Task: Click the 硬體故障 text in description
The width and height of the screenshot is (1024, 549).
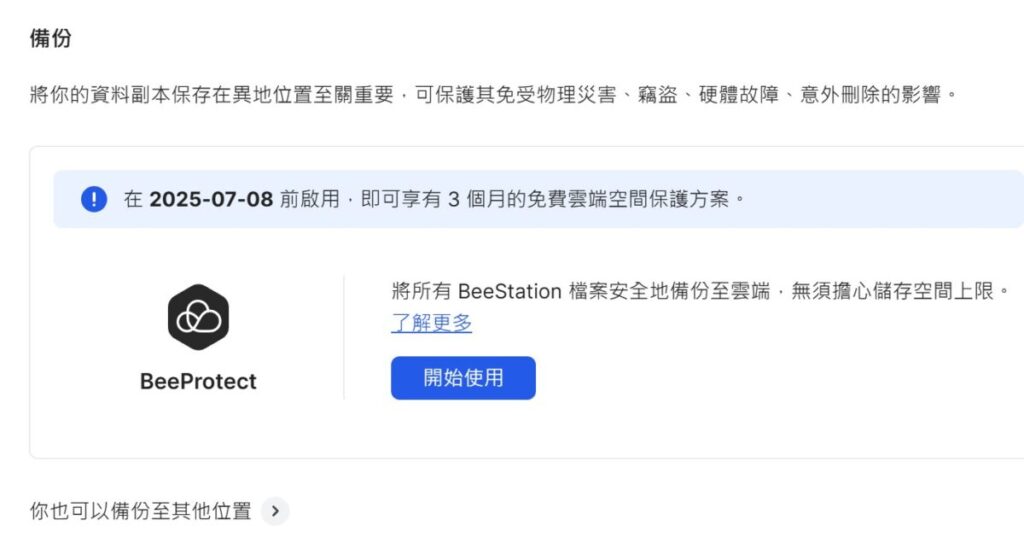Action: tap(739, 95)
